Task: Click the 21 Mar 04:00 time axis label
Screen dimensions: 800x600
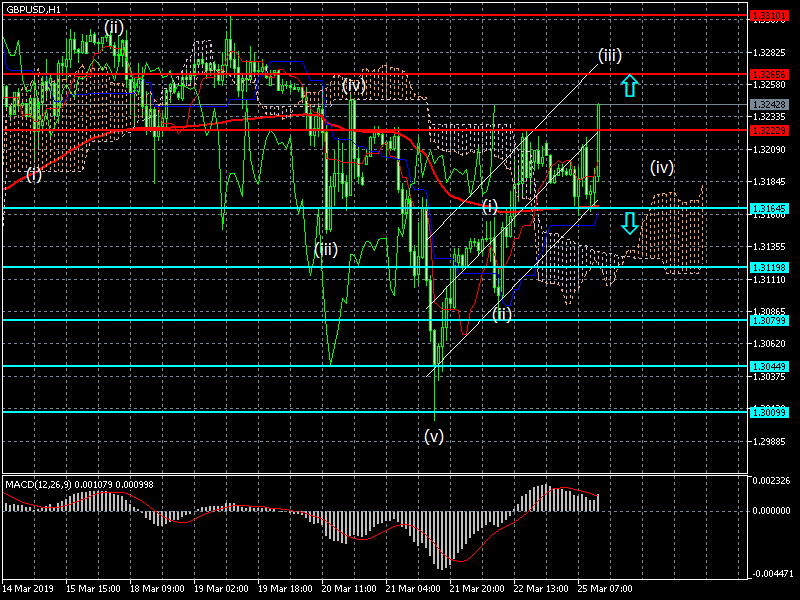Action: pyautogui.click(x=412, y=589)
